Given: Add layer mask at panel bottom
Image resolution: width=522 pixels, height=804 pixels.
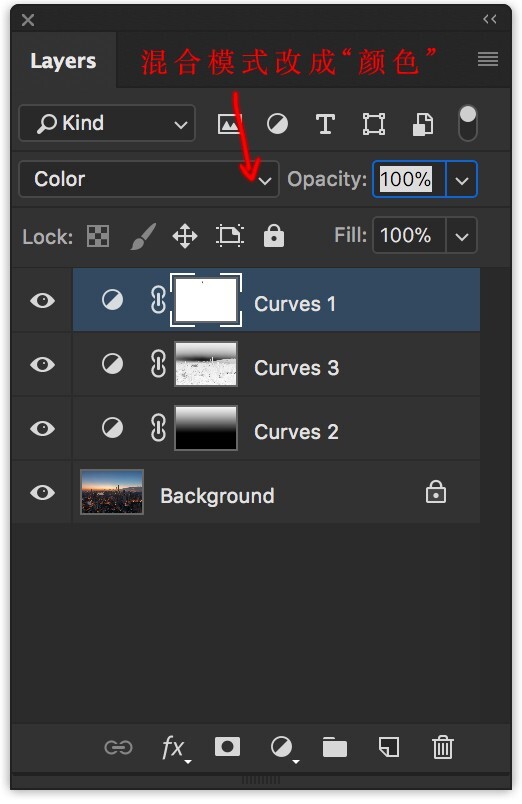Looking at the screenshot, I should pos(227,747).
